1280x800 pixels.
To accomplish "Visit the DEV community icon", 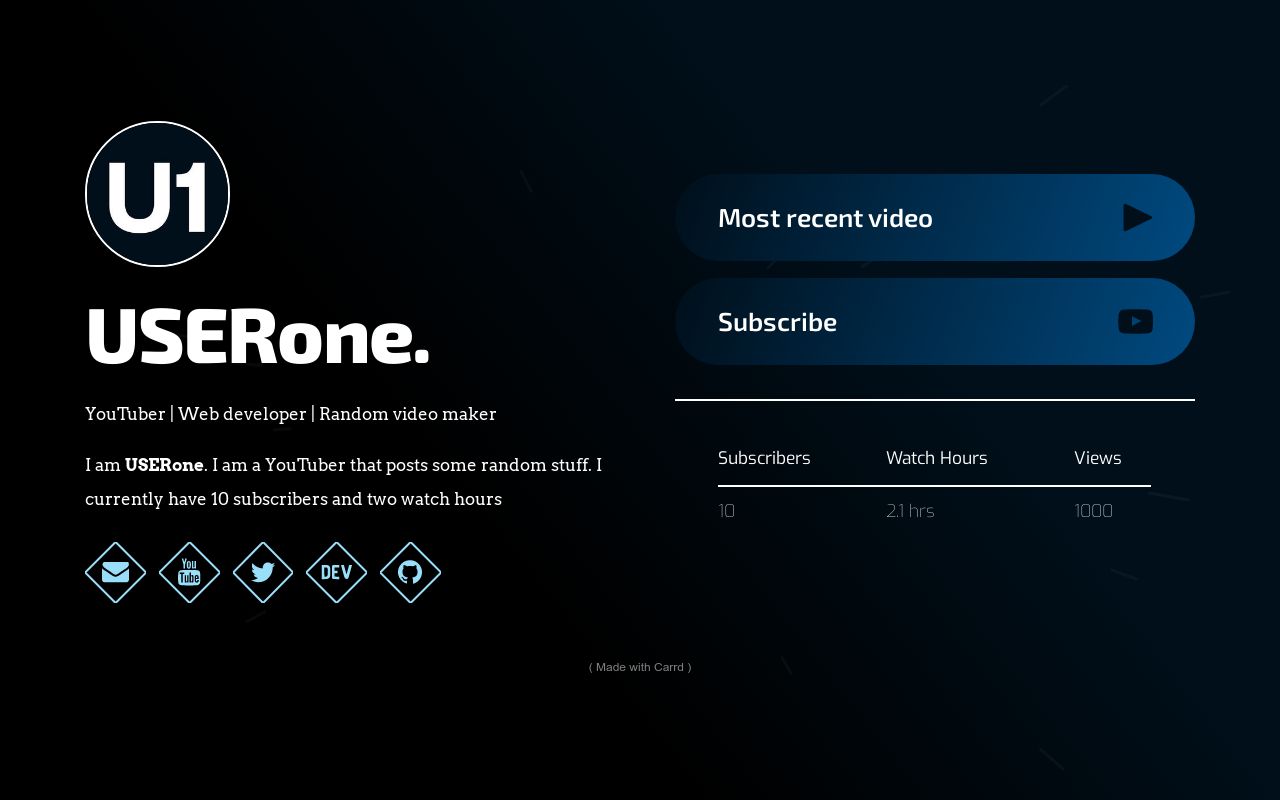I will click(336, 573).
